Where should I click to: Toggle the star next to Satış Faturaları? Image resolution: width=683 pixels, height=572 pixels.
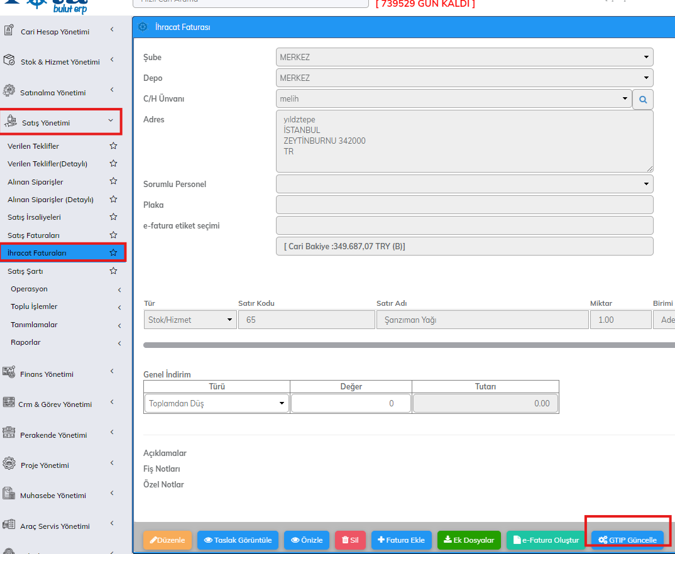113,235
